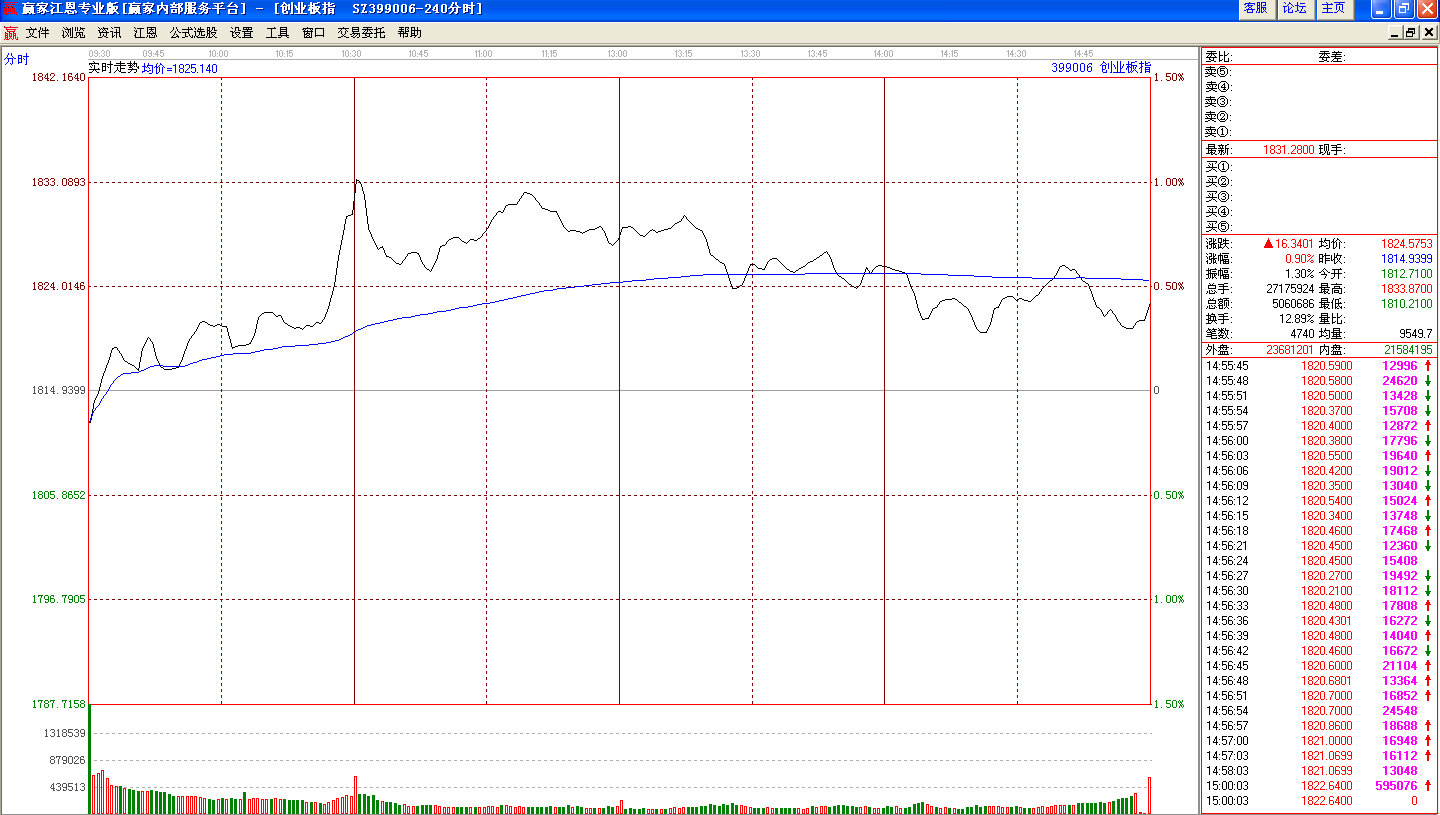Click the 1824.0146 price axis label
This screenshot has width=1440, height=815.
[x=59, y=286]
